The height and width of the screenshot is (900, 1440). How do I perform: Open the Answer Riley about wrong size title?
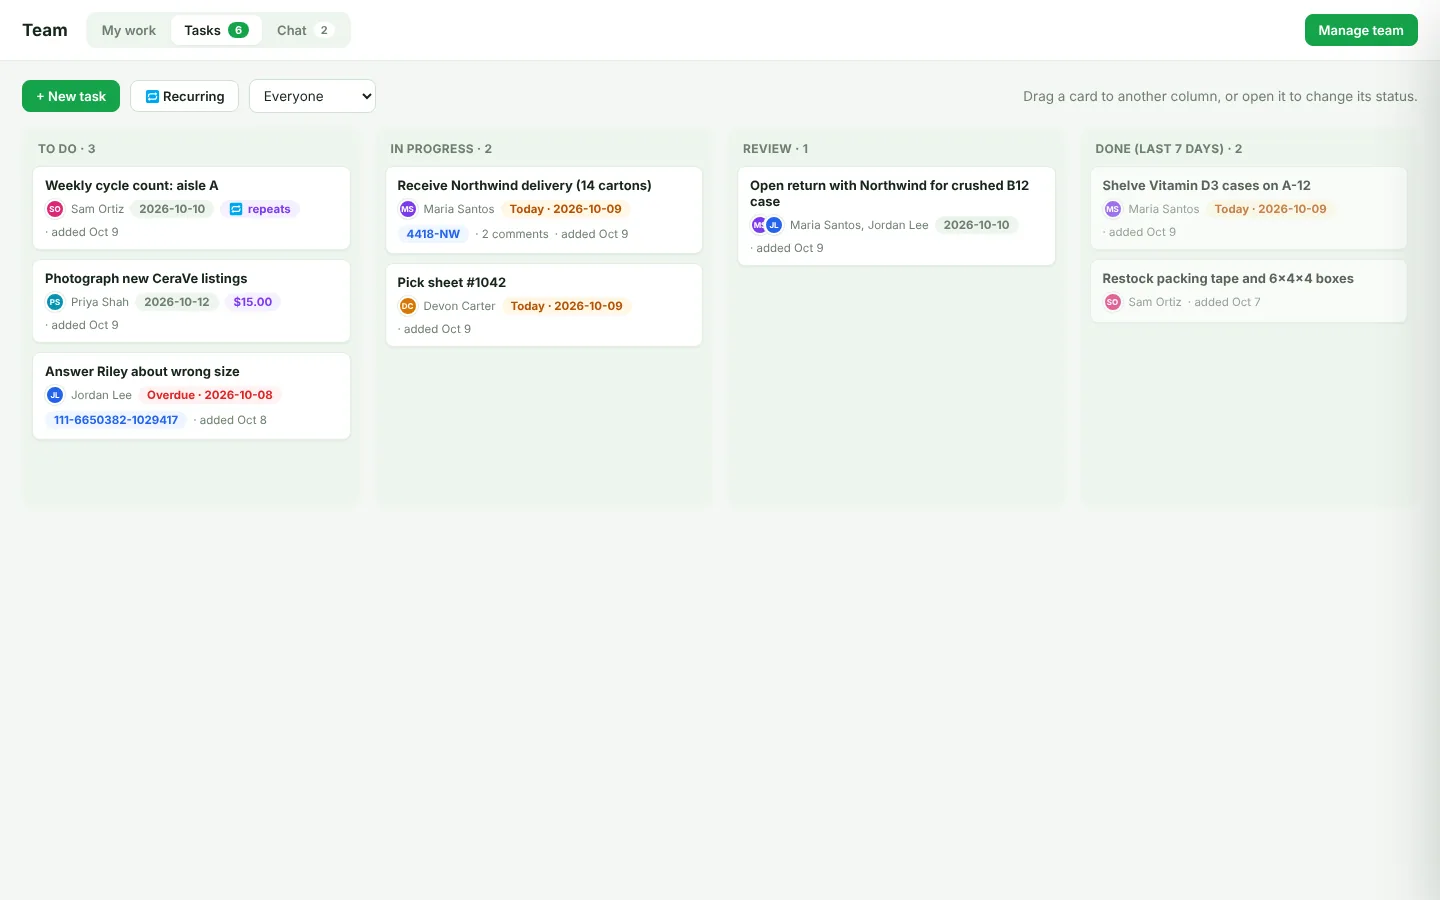(x=142, y=371)
